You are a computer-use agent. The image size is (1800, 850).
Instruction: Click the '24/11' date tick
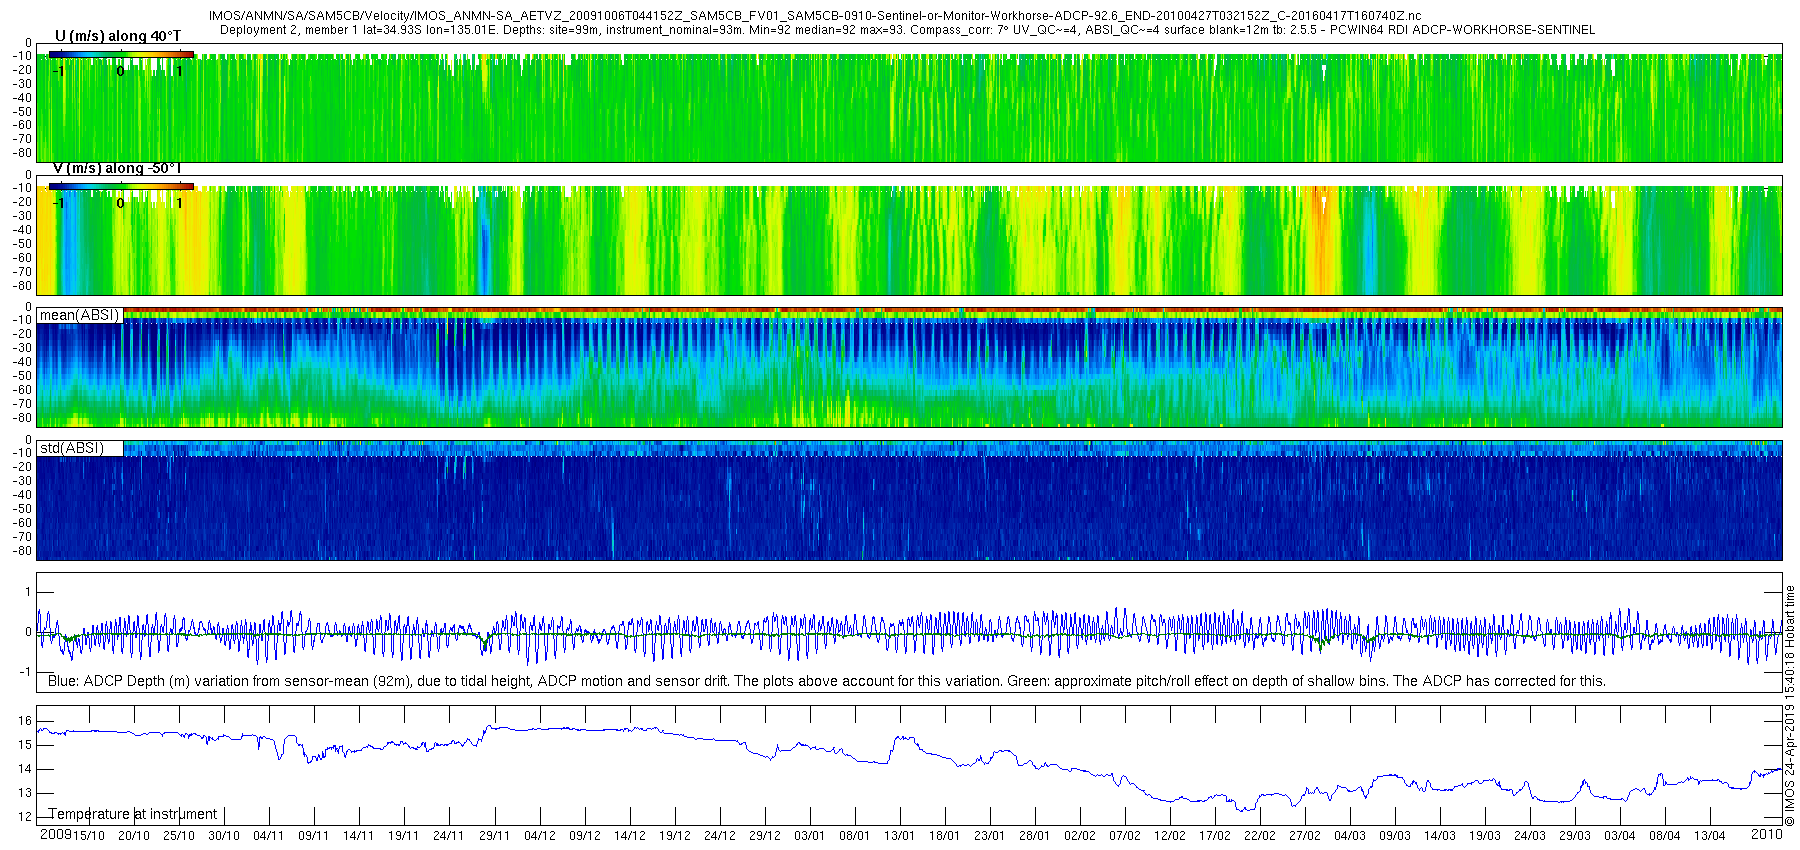click(x=449, y=835)
